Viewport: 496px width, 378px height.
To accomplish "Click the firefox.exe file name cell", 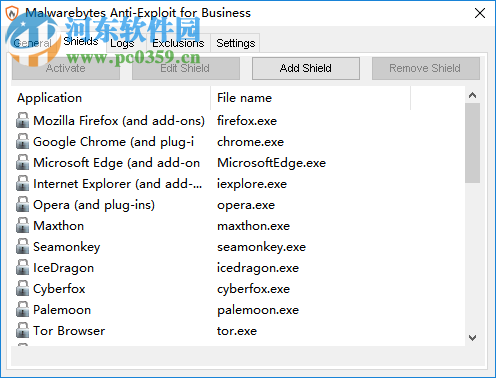I will pos(247,121).
